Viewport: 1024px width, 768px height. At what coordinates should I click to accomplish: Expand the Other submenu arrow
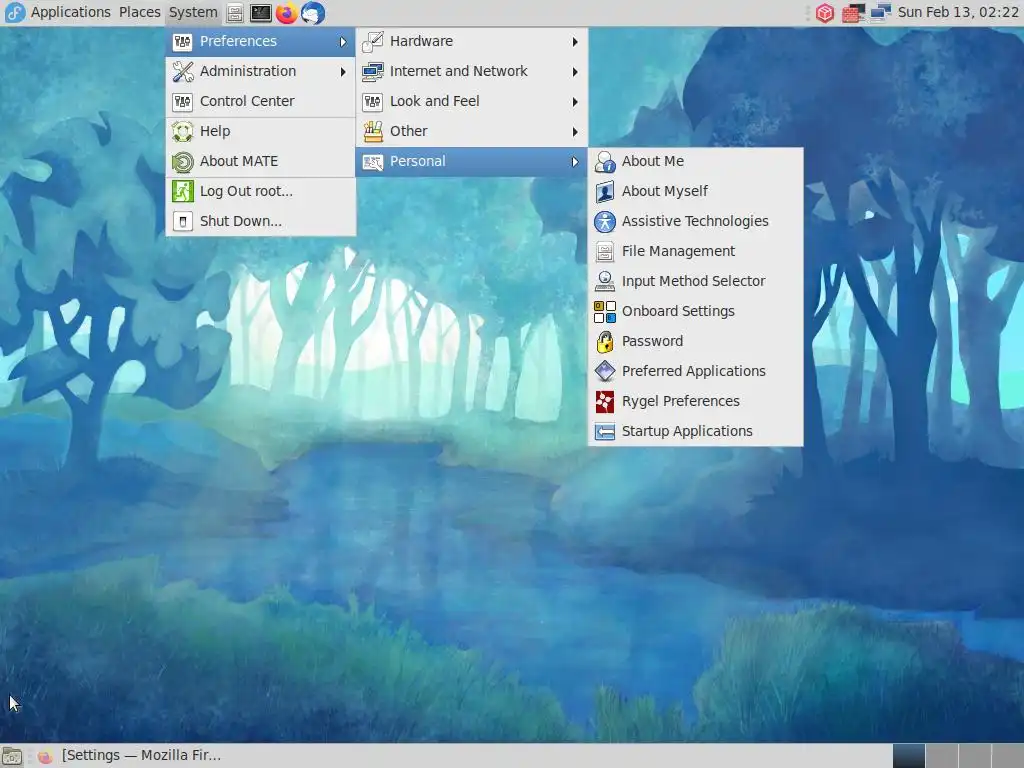pyautogui.click(x=575, y=132)
